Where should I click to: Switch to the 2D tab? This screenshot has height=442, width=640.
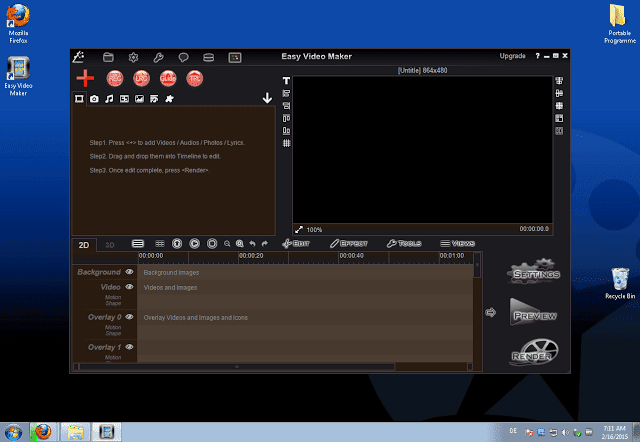click(x=84, y=245)
